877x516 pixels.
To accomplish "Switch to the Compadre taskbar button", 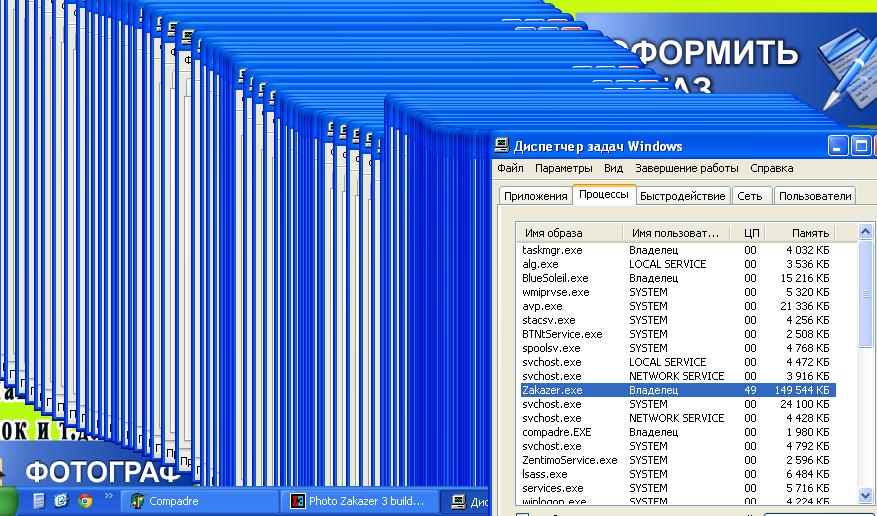I will 199,501.
